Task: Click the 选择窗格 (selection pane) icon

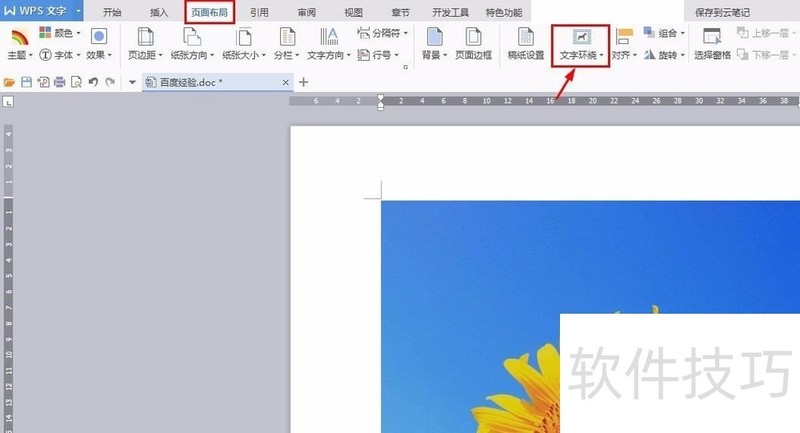Action: pos(712,38)
